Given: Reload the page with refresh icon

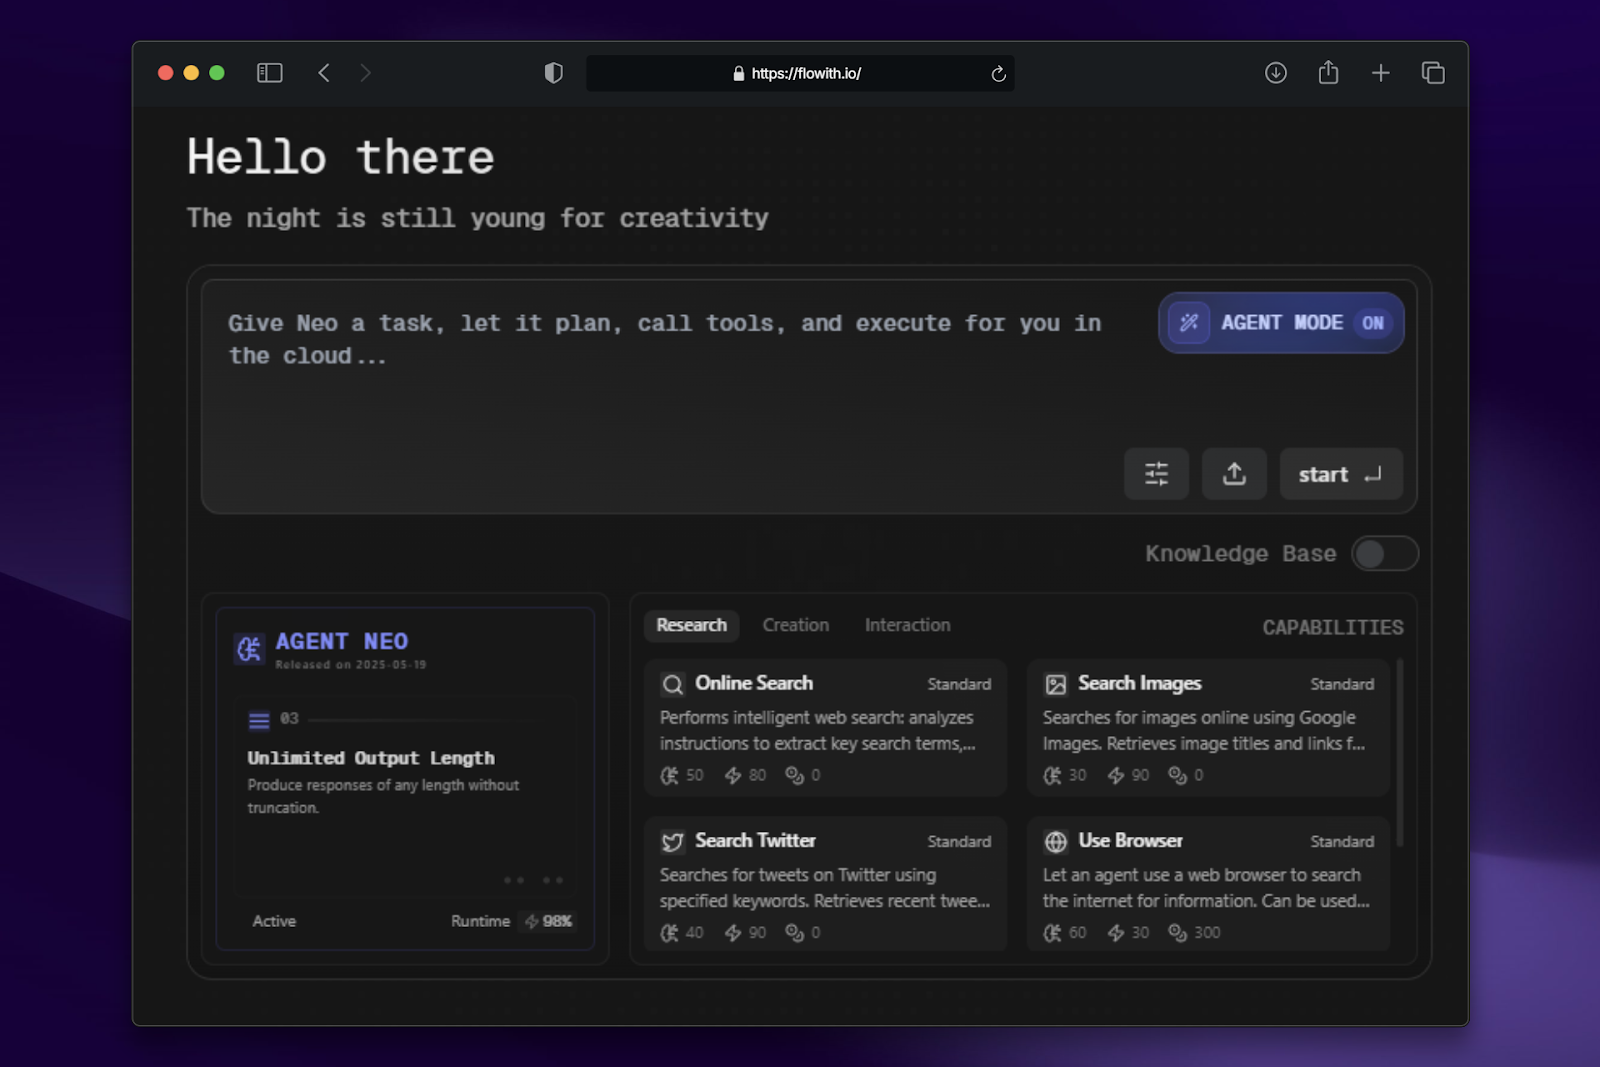Looking at the screenshot, I should (998, 74).
